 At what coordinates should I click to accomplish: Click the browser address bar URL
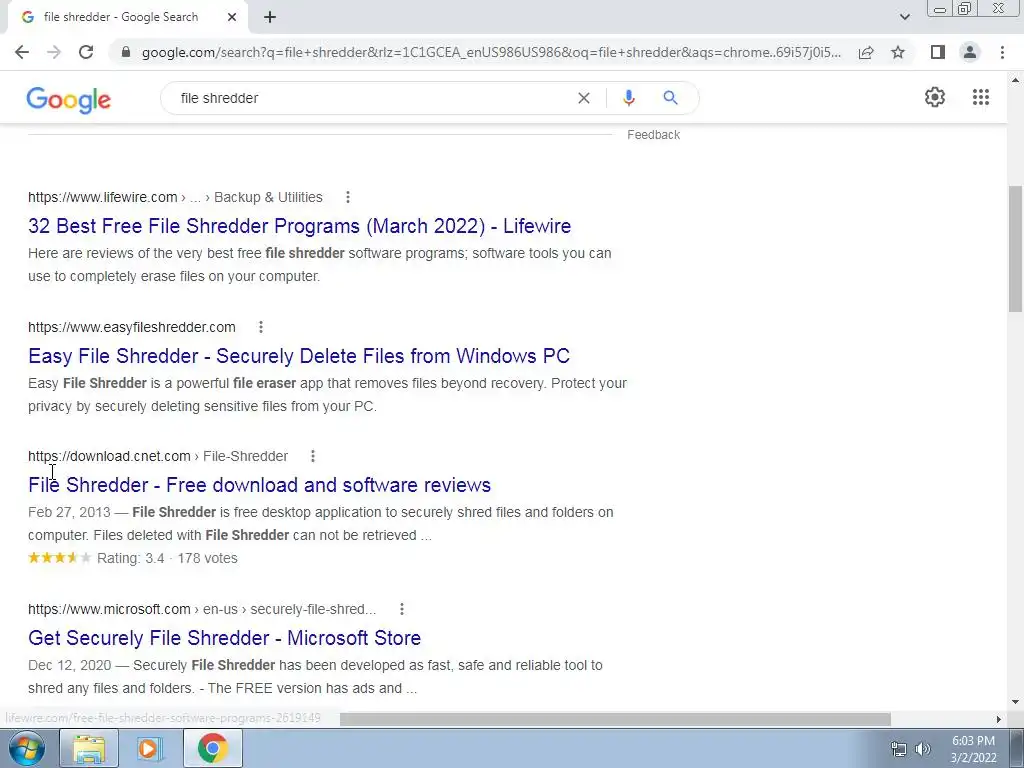[491, 52]
